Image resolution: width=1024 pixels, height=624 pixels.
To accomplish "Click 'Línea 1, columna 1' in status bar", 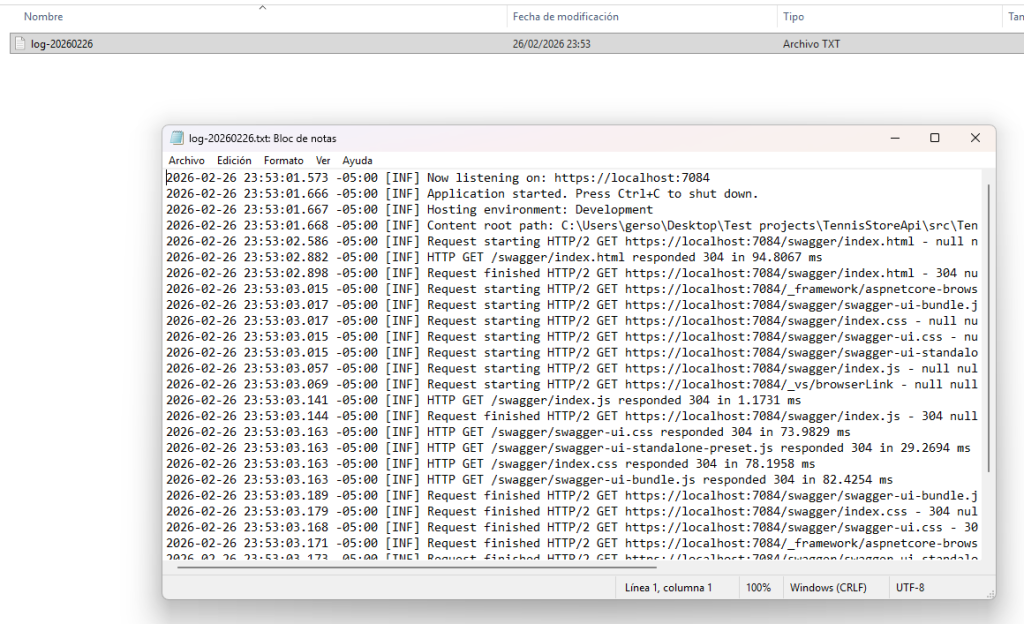I will (668, 587).
